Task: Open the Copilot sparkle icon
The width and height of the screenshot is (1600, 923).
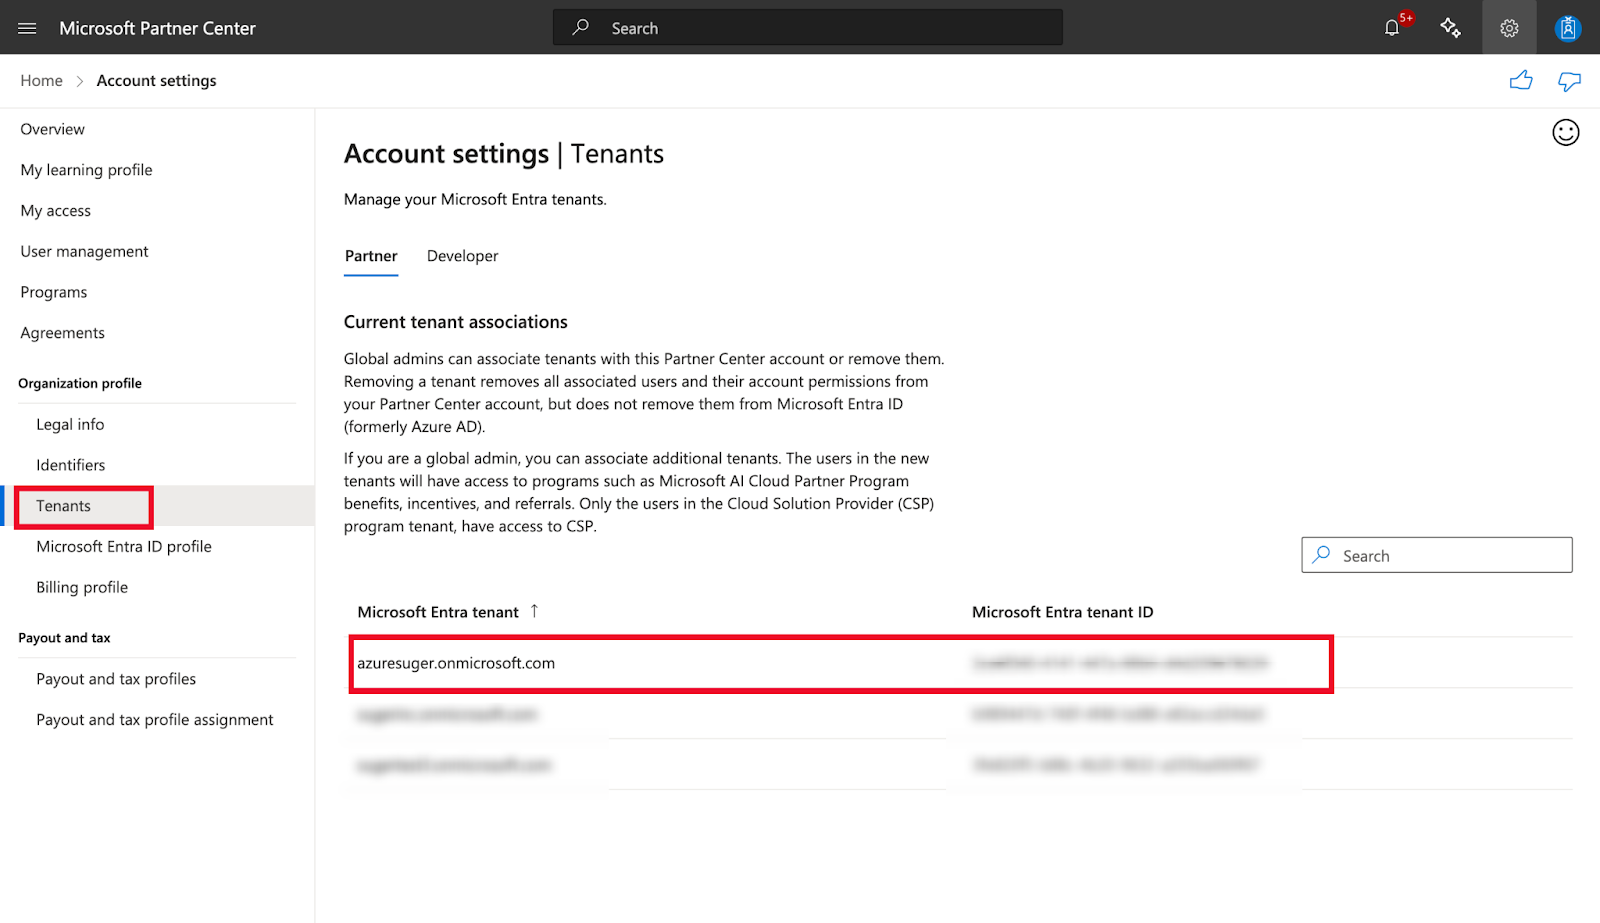Action: click(x=1450, y=28)
